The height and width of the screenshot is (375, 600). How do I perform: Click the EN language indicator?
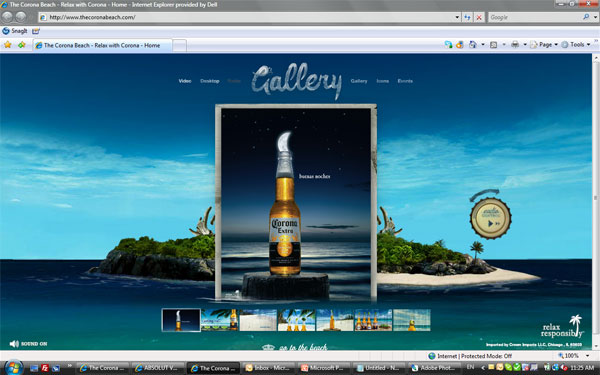click(470, 367)
